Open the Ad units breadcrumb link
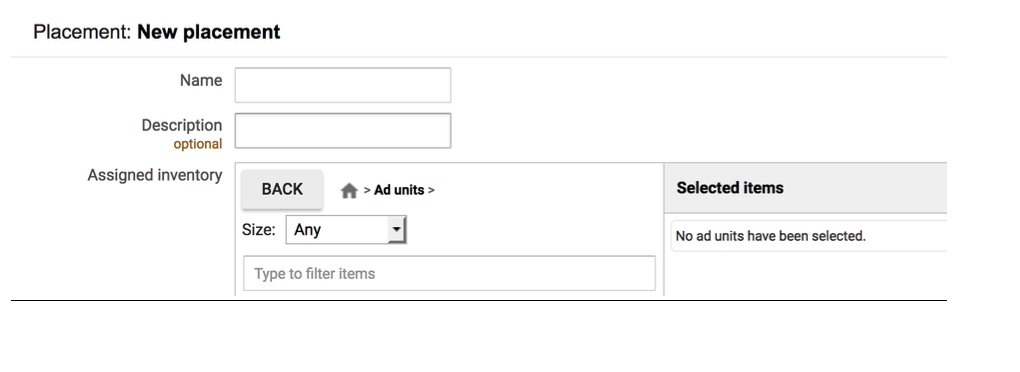 (399, 190)
